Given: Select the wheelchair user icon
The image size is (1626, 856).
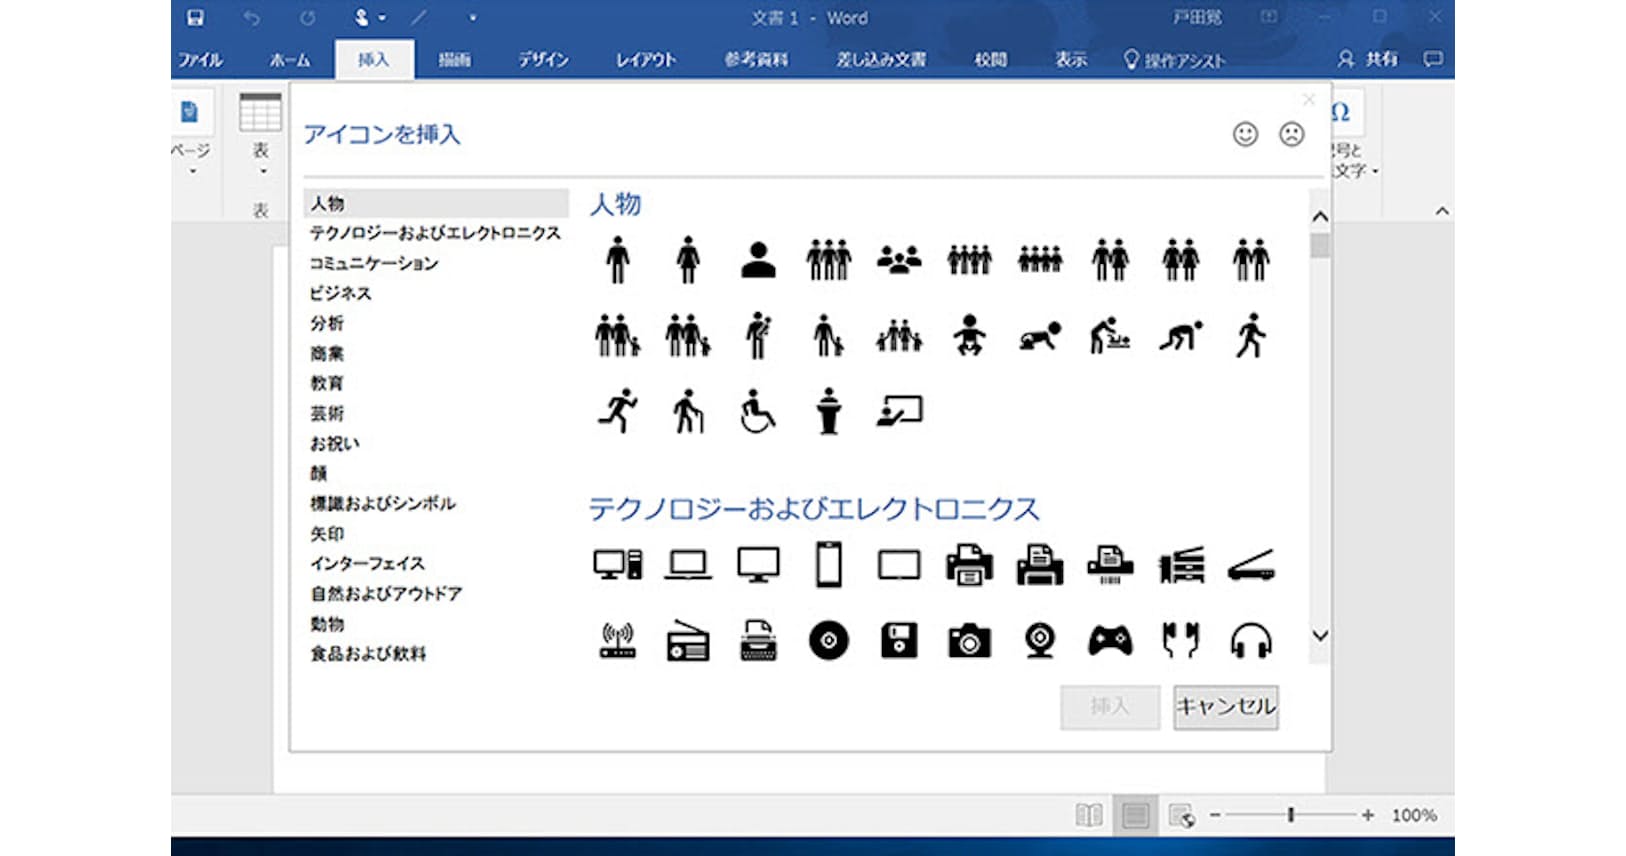Looking at the screenshot, I should click(758, 411).
